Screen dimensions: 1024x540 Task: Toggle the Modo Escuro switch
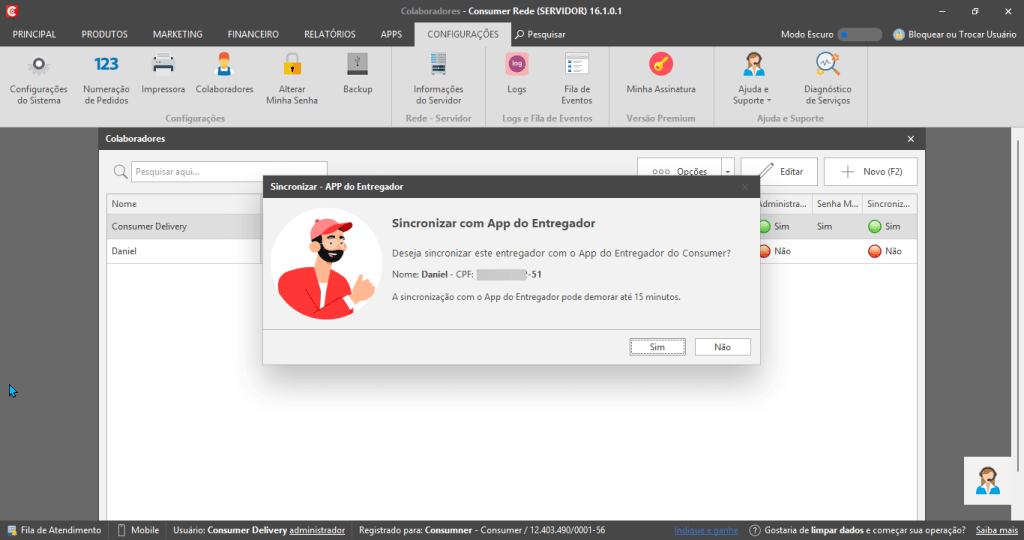[x=859, y=35]
